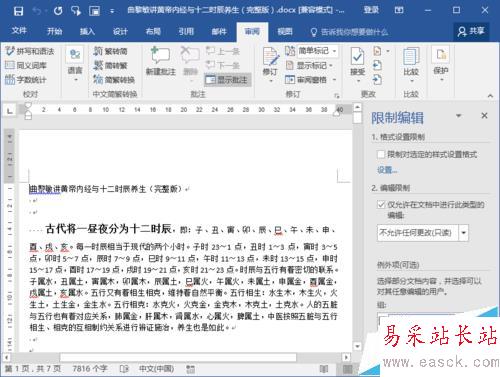The image size is (500, 377).
Task: Open the Thesaurus (同义词库)
Action: click(26, 65)
